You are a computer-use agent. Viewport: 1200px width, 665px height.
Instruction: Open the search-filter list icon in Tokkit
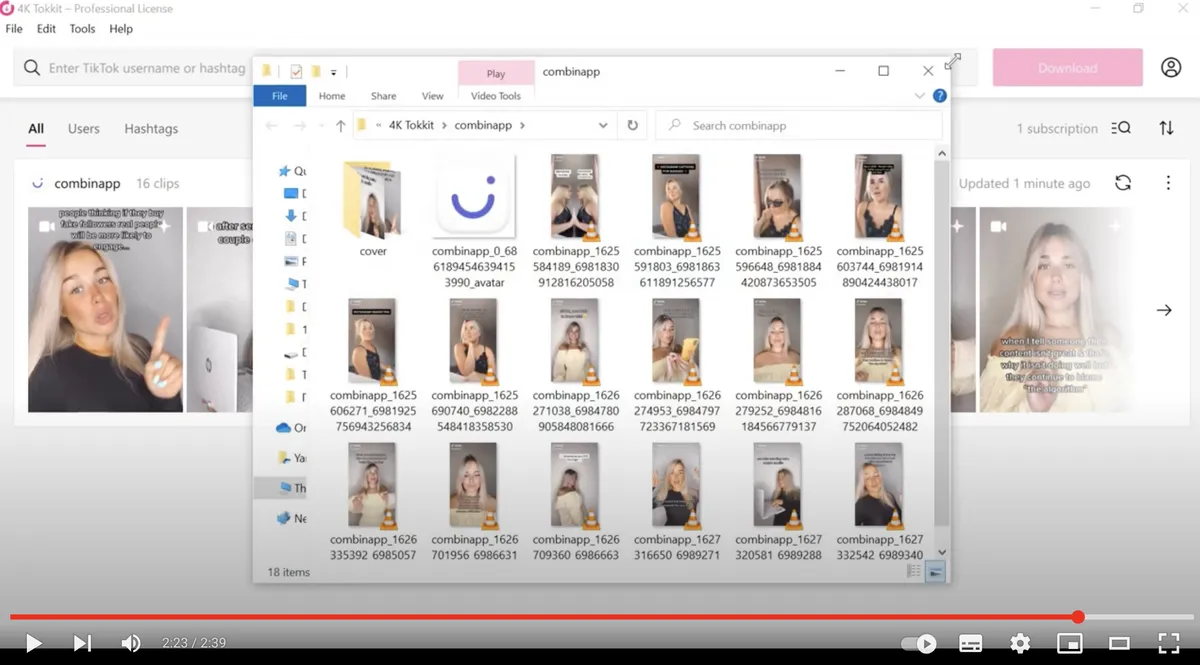click(1121, 128)
